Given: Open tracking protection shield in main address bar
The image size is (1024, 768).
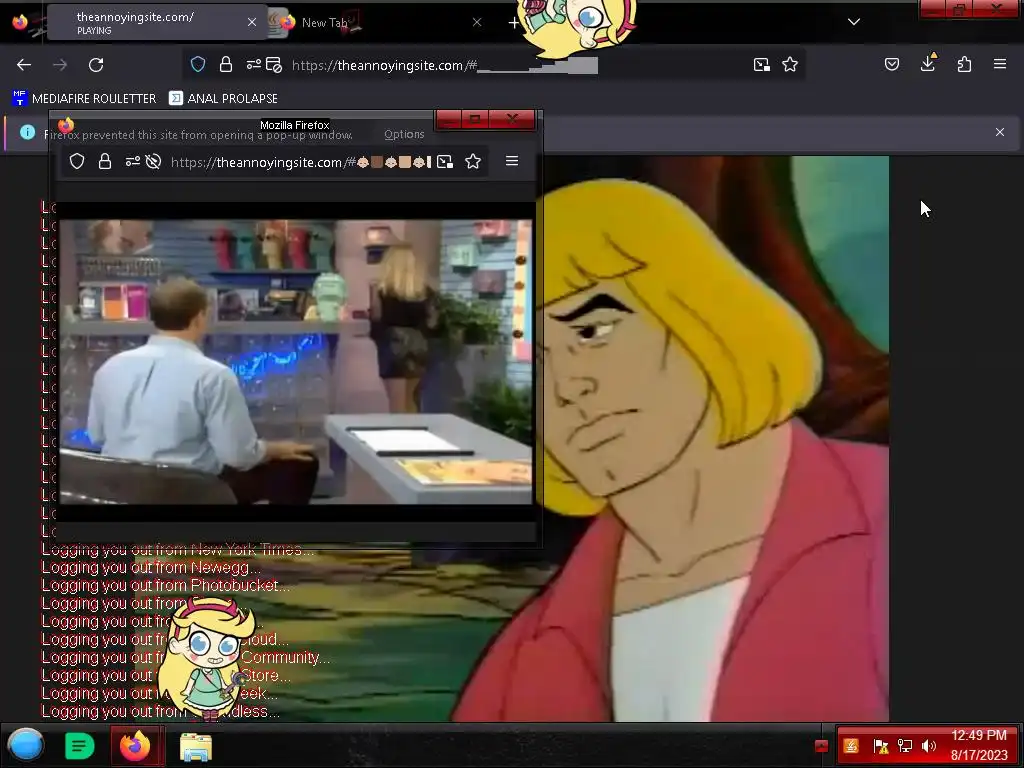Looking at the screenshot, I should coord(198,64).
